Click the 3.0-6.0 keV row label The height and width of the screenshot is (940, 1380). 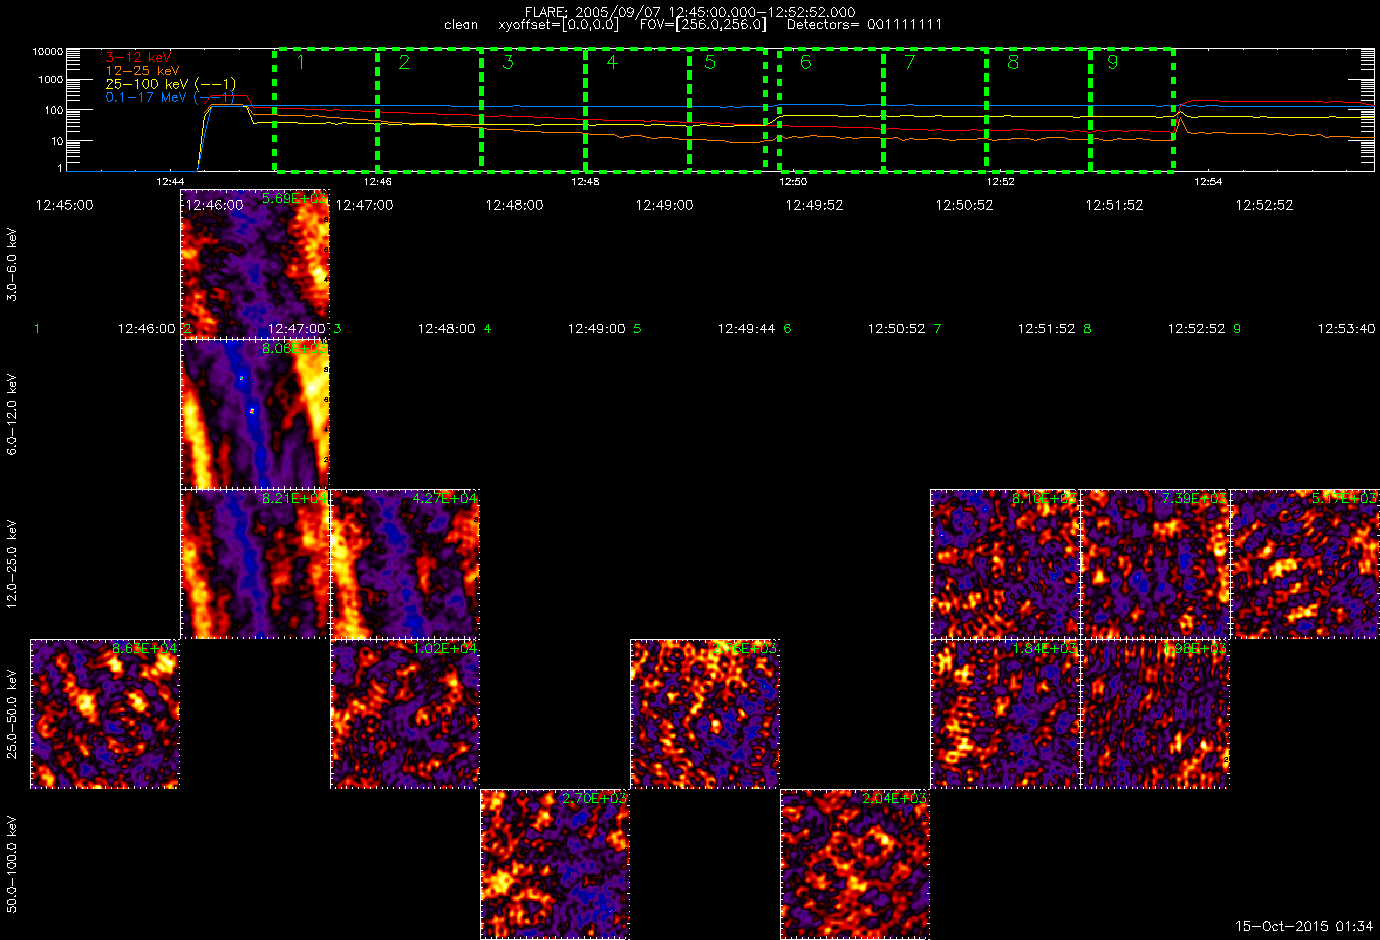pyautogui.click(x=12, y=264)
